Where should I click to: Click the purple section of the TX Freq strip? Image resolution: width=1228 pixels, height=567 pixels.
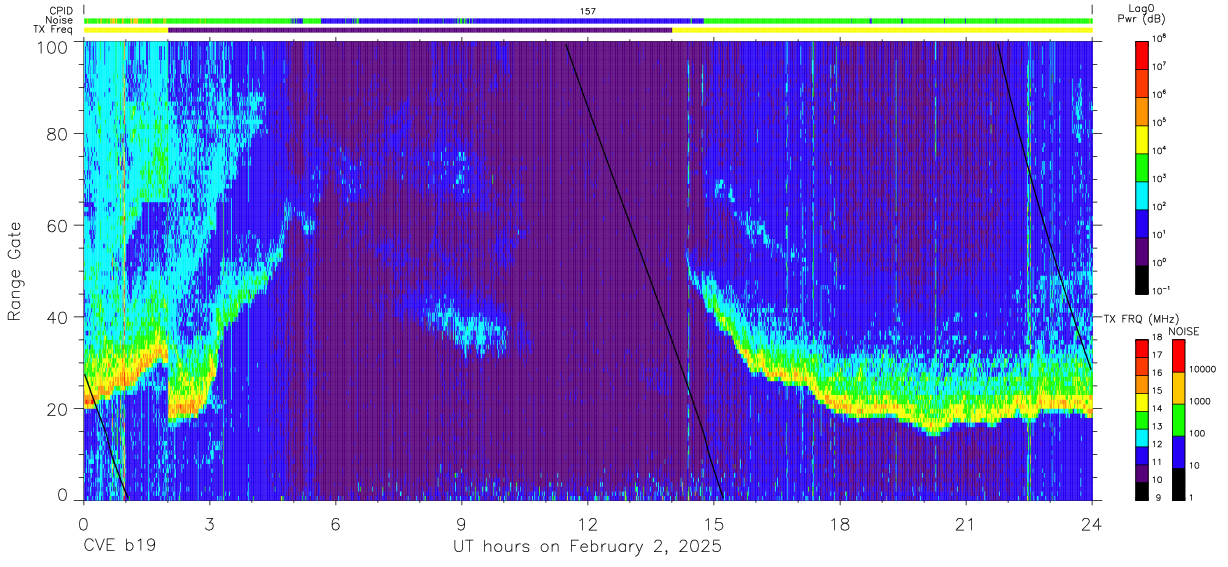point(420,30)
